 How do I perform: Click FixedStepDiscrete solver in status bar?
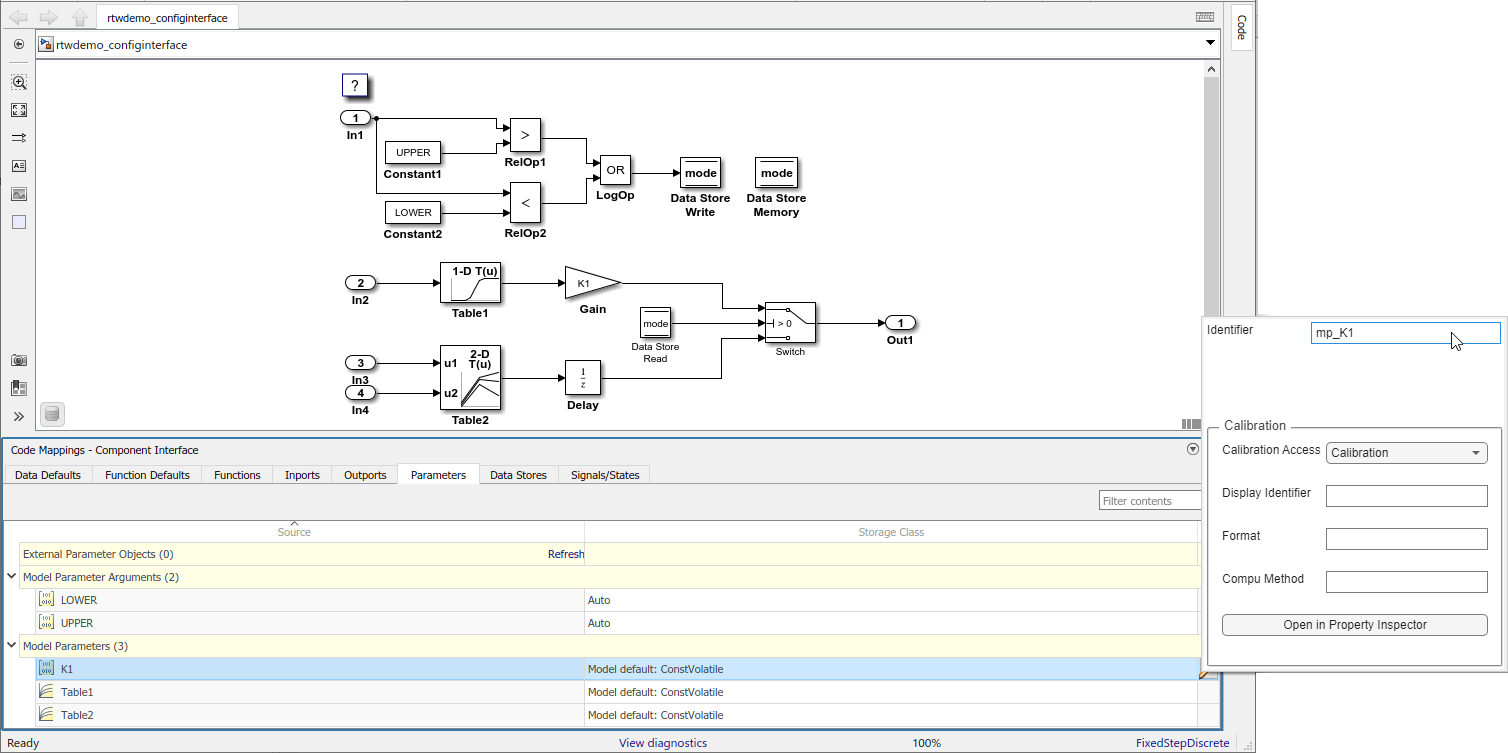pos(1182,743)
